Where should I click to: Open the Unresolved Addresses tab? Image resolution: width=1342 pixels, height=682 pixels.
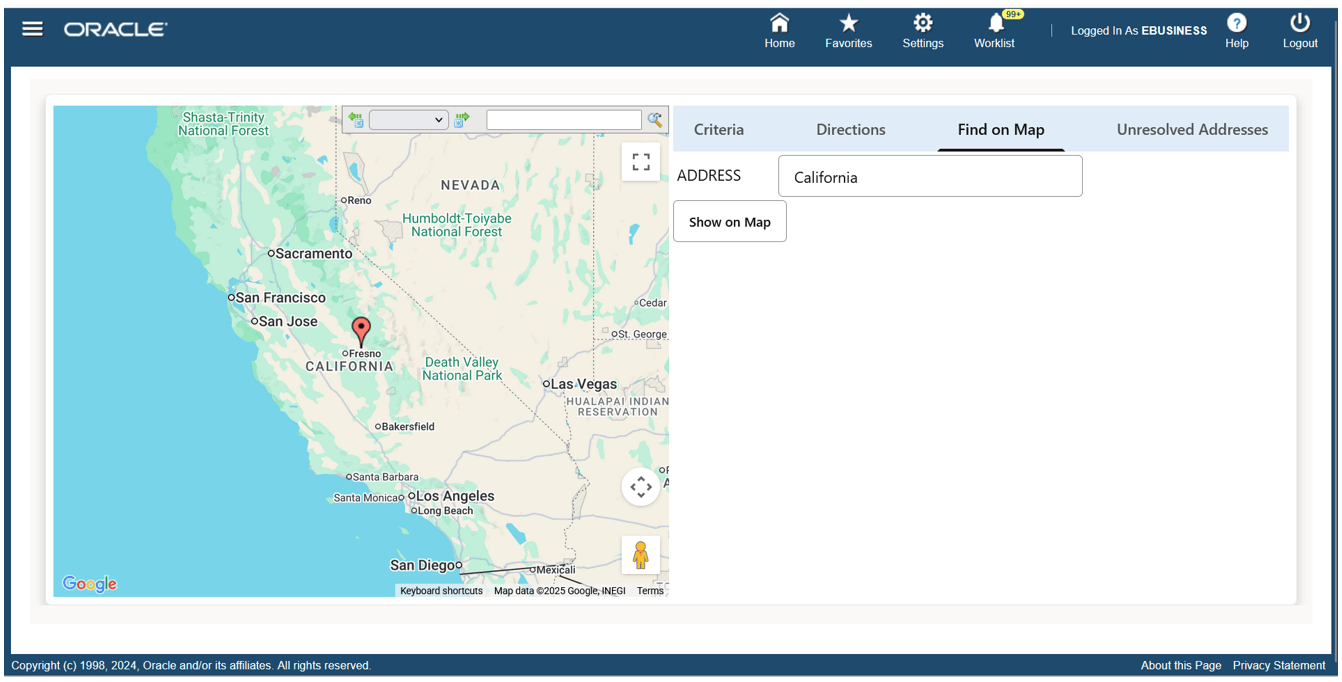[x=1192, y=129]
